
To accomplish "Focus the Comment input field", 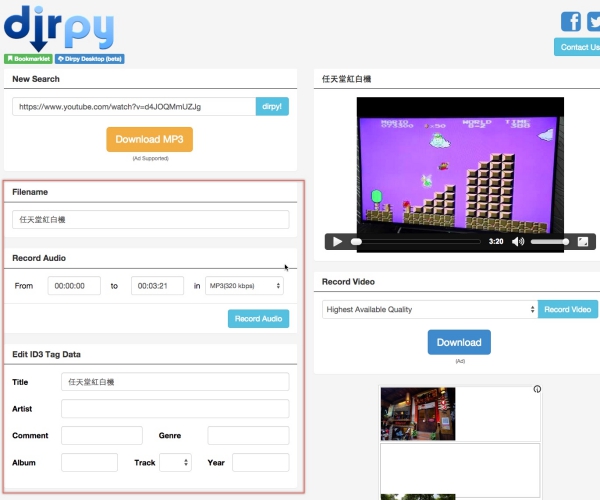I will click(102, 435).
